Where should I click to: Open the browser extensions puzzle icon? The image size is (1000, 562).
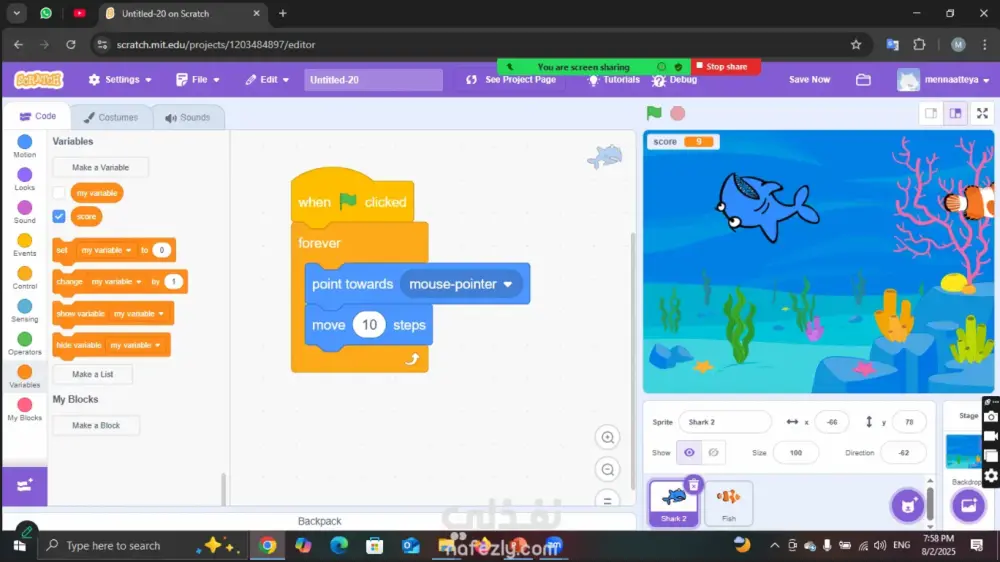coord(919,45)
